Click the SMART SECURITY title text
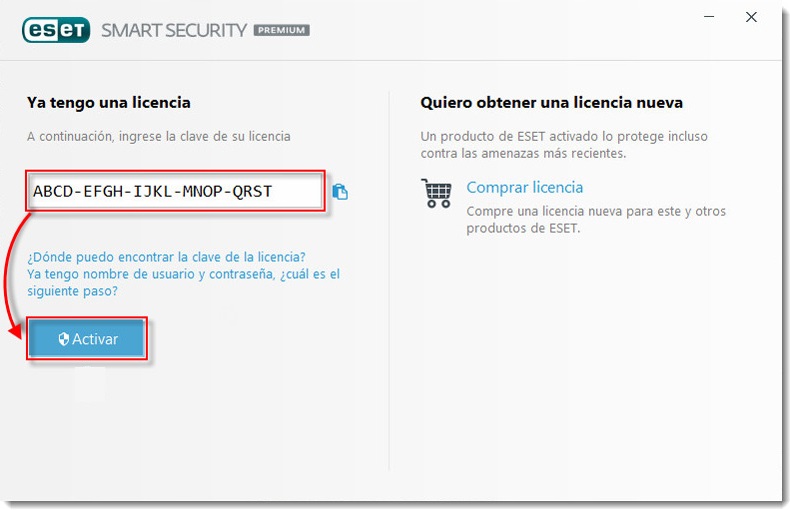Image resolution: width=790 pixels, height=510 pixels. click(x=173, y=30)
